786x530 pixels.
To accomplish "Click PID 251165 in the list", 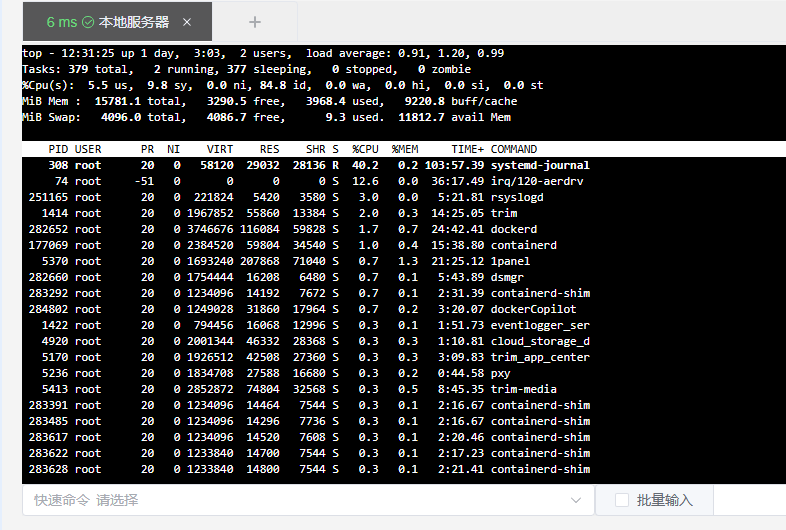I will [x=48, y=198].
